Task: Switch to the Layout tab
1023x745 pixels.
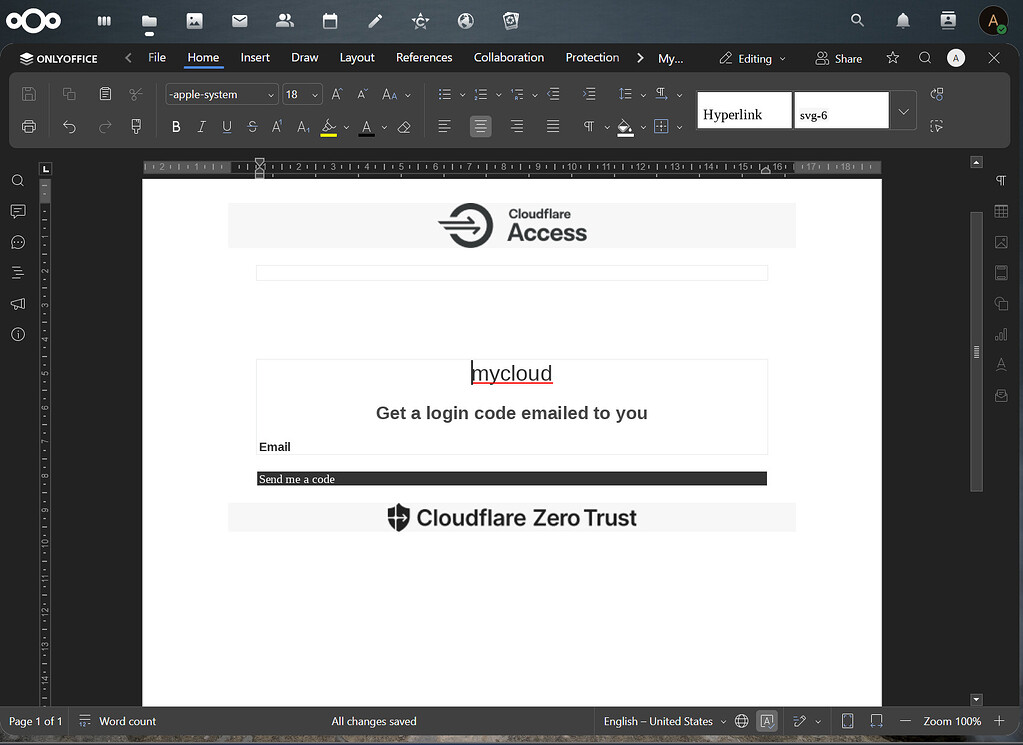Action: (357, 57)
